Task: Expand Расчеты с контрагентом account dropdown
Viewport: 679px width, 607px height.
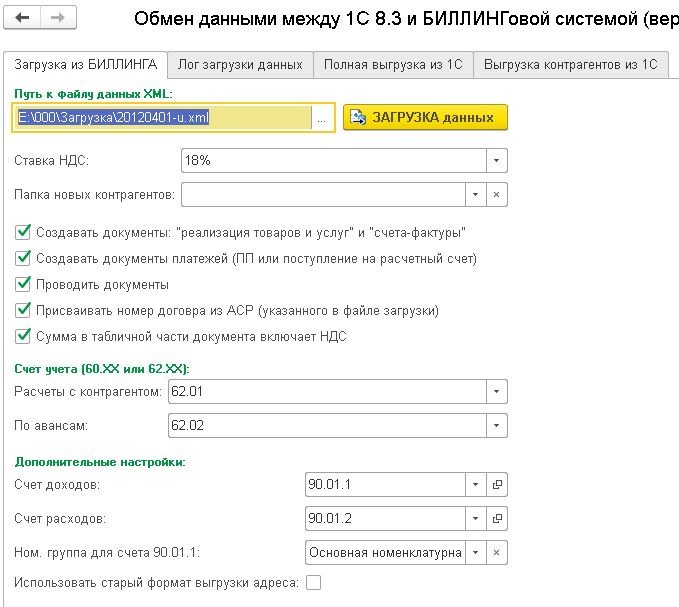Action: [497, 392]
